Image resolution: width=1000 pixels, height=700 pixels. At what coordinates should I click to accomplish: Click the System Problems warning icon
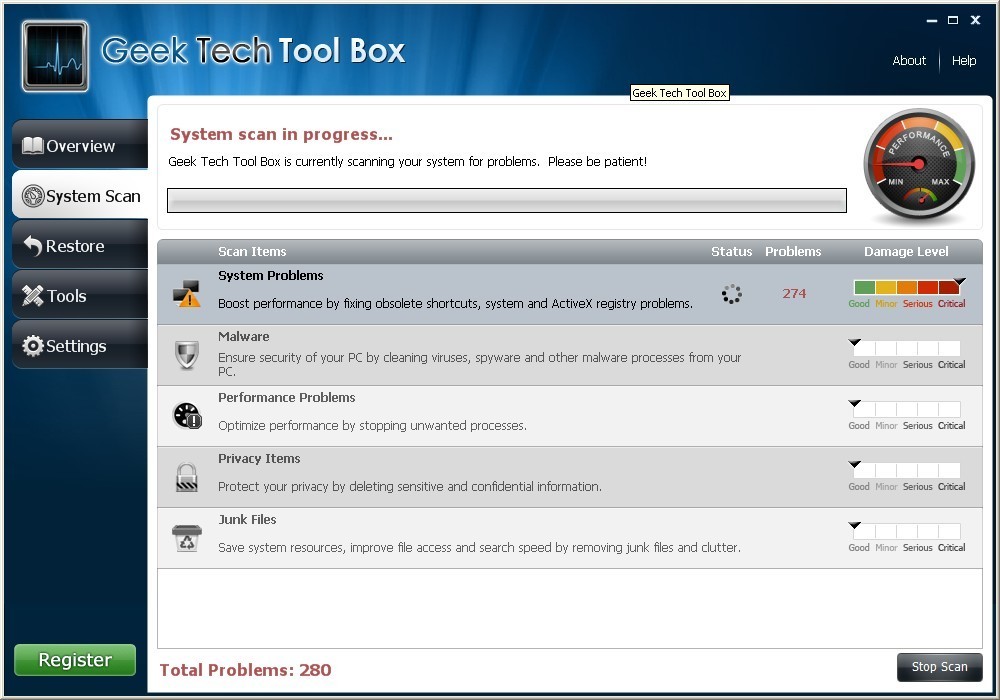(186, 293)
